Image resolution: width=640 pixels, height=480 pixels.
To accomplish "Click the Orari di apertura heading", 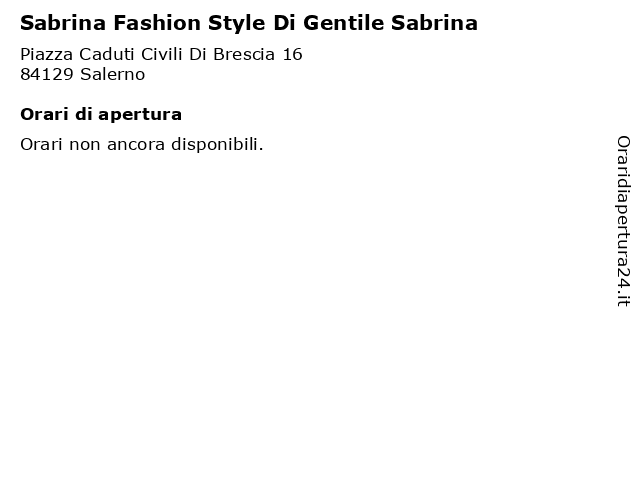I will 101,114.
